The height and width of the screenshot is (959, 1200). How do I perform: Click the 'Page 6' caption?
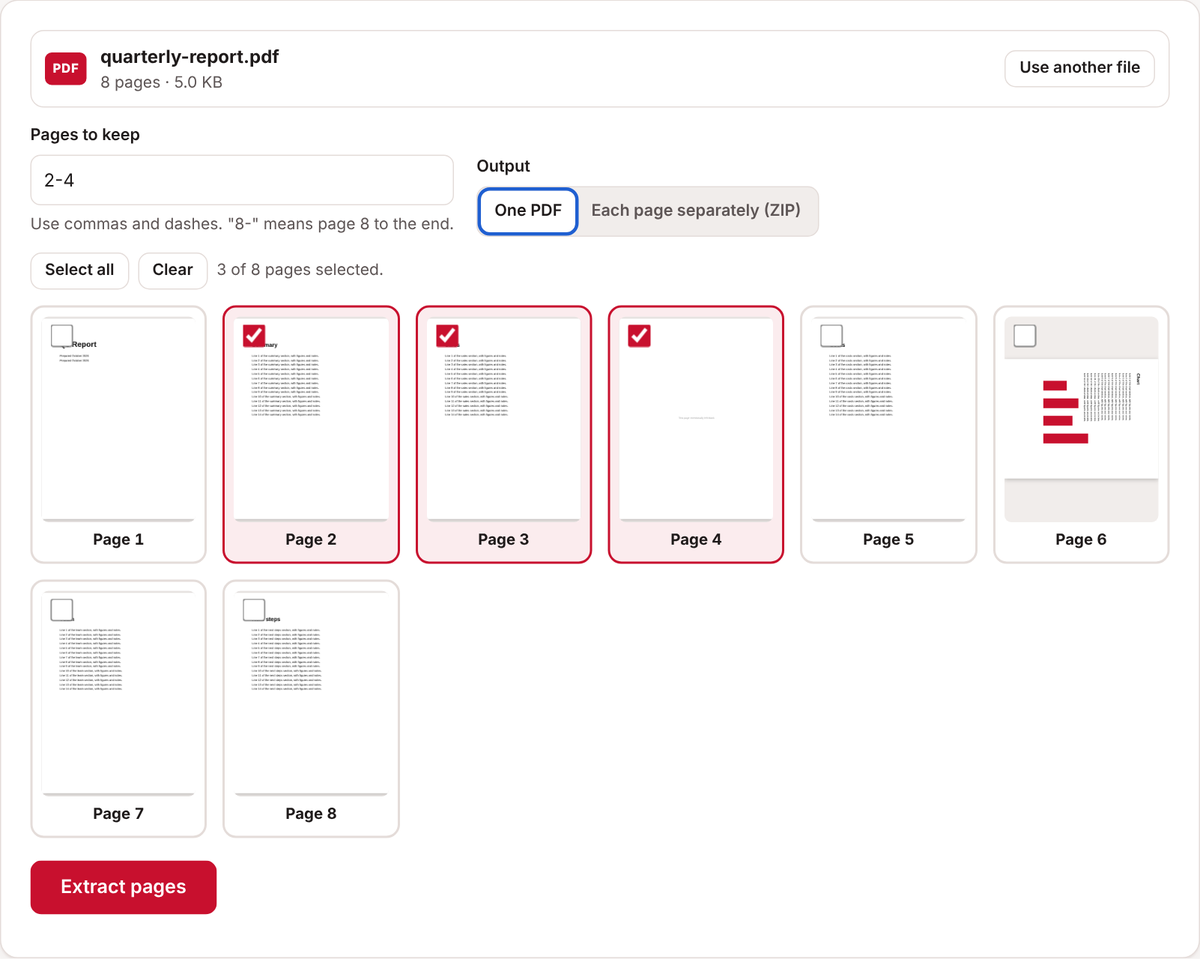click(x=1081, y=539)
